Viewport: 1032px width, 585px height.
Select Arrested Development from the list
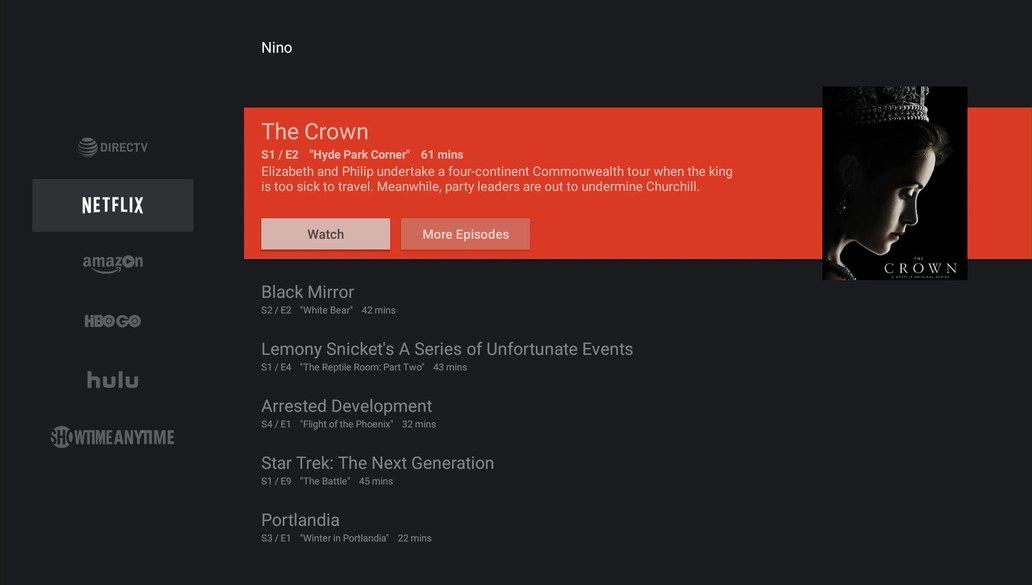point(346,406)
